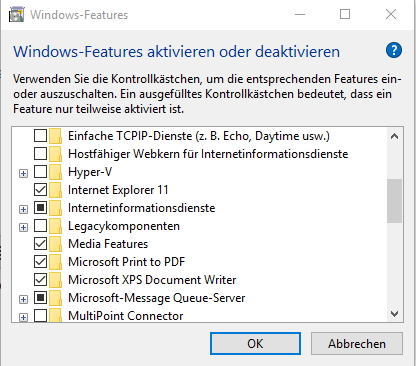Check the Legacykomponenten checkbox
Viewport: 416px width, 366px height.
[x=40, y=226]
